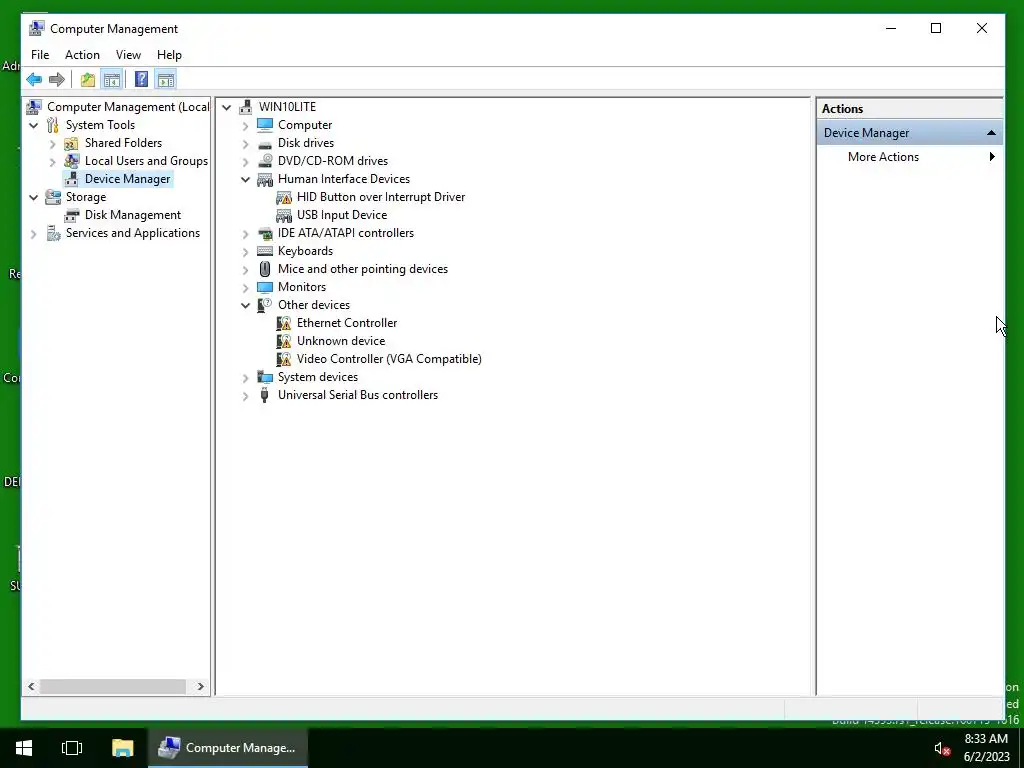Viewport: 1024px width, 768px height.
Task: Select Computer Management (Local) root node
Action: tap(128, 107)
